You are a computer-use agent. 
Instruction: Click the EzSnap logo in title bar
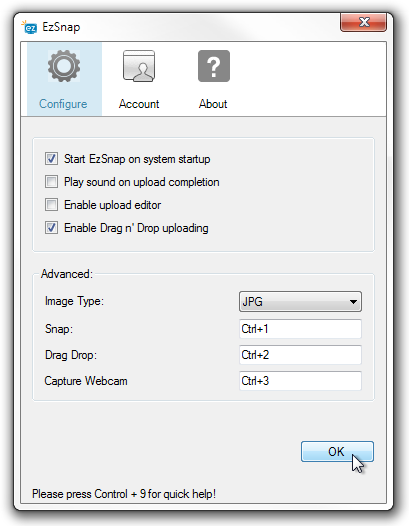(29, 27)
